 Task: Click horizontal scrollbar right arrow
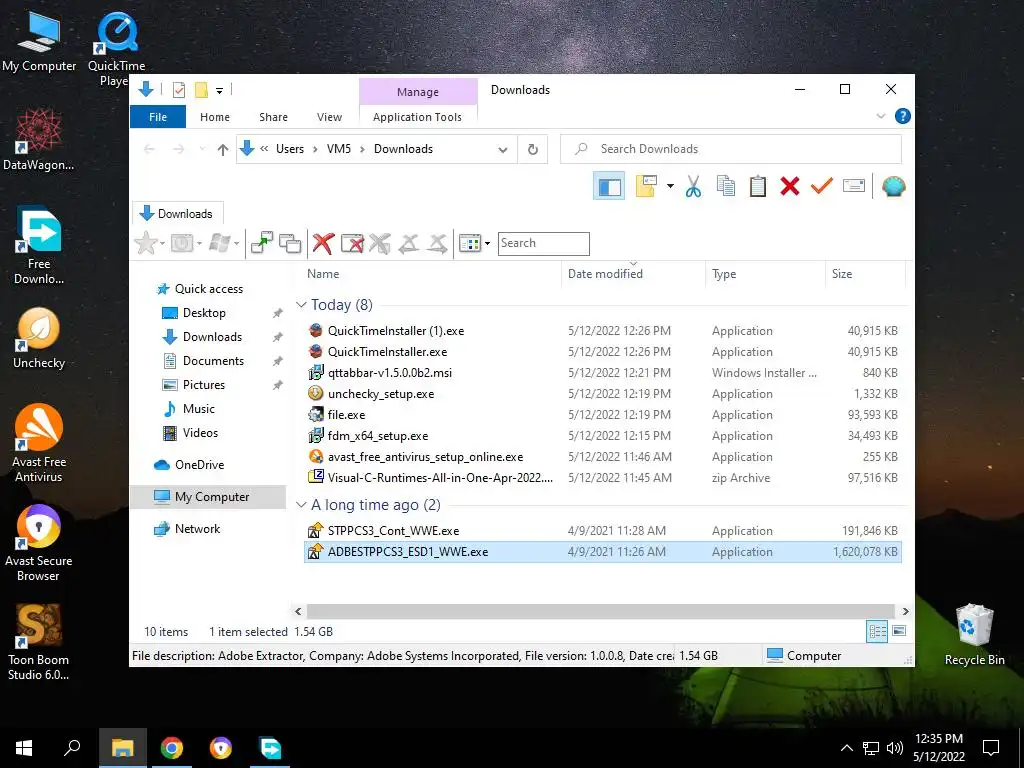[905, 611]
